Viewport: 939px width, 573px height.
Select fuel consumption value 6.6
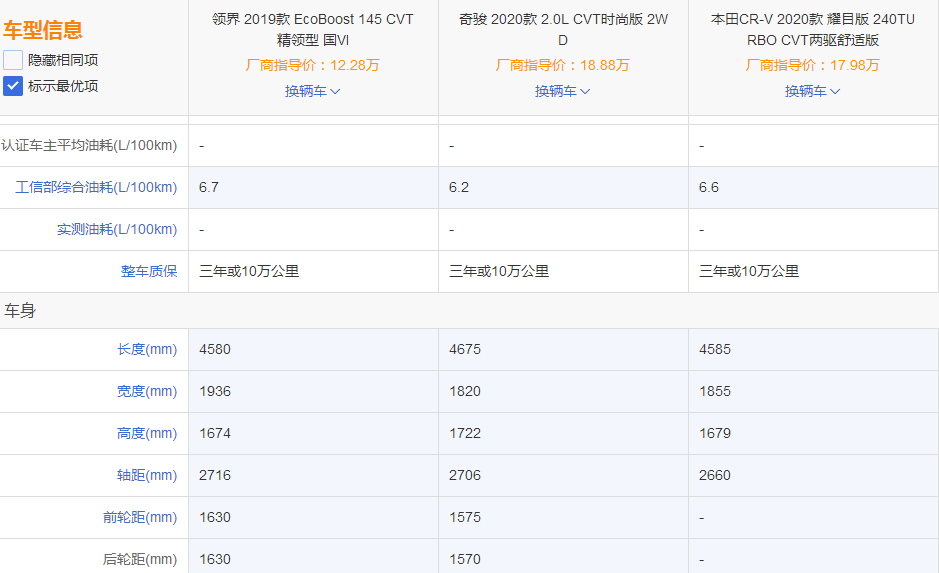708,187
